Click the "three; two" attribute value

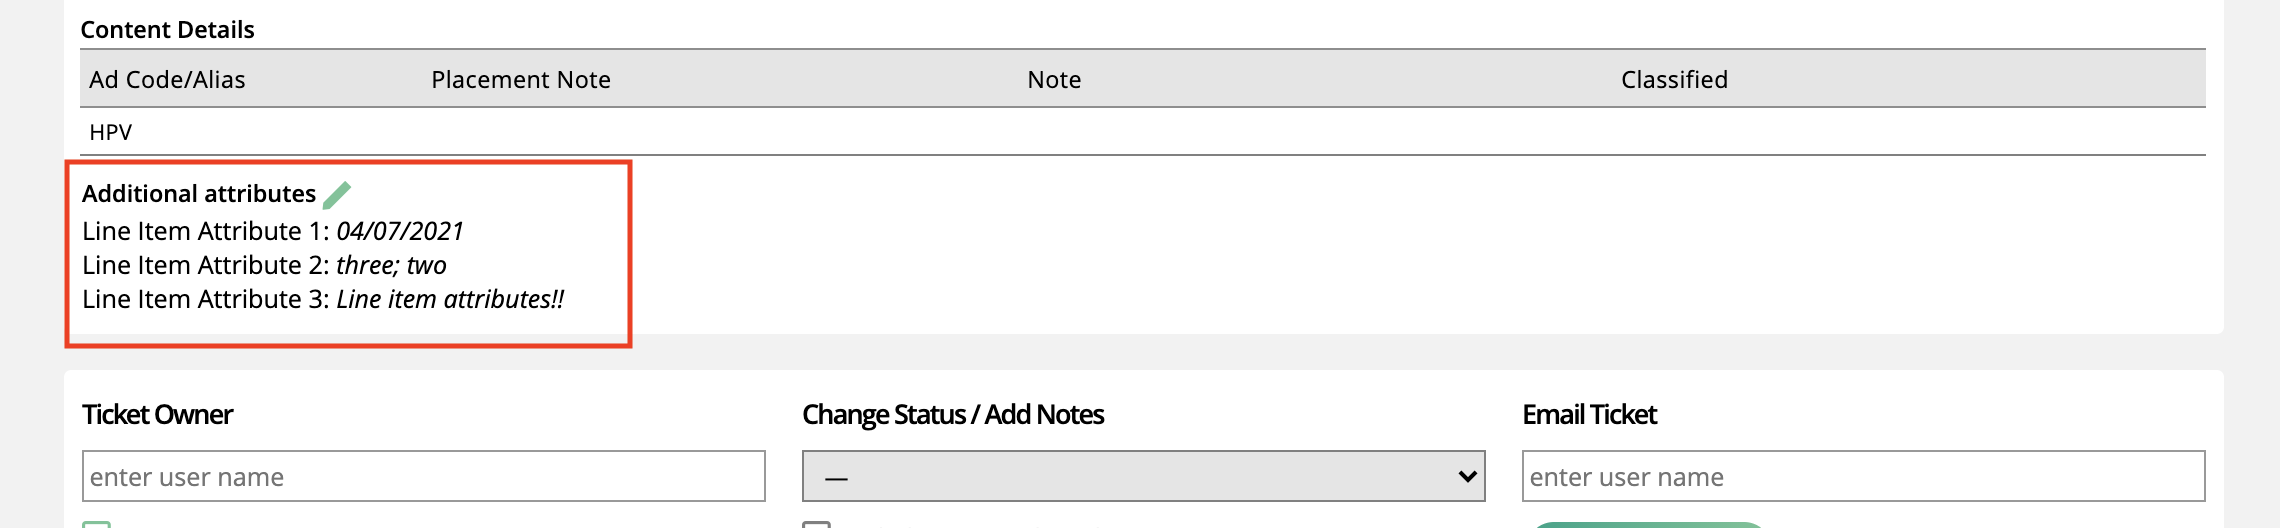coord(391,265)
